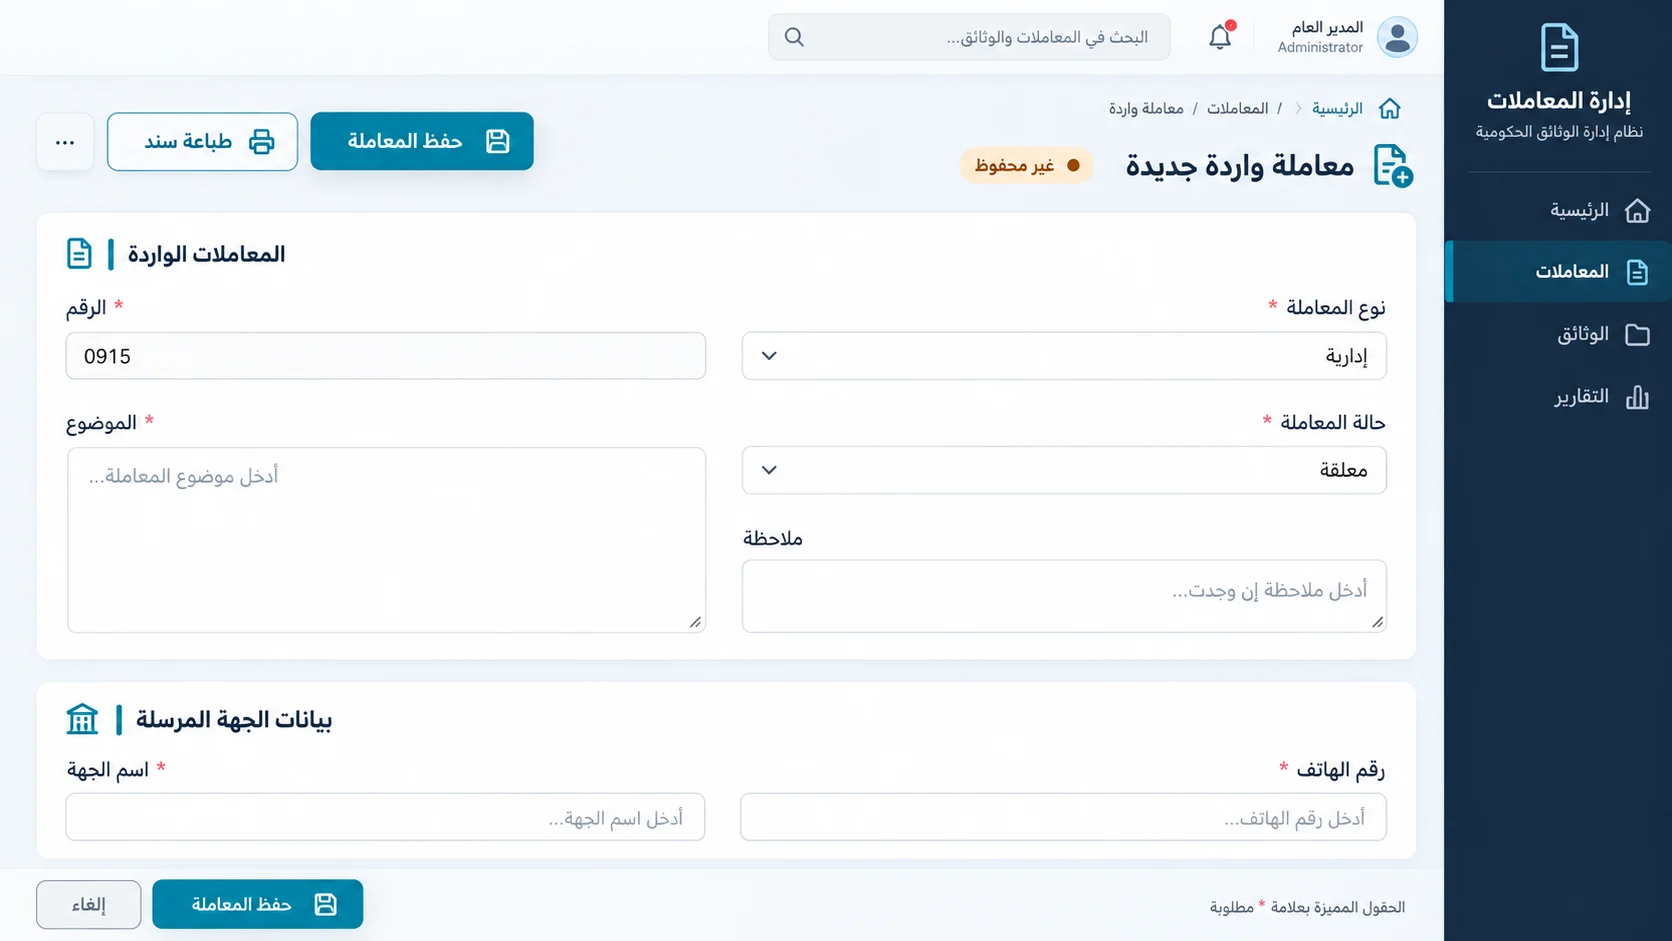
Task: Click resize handle of ملاحظة textarea
Action: click(1377, 622)
